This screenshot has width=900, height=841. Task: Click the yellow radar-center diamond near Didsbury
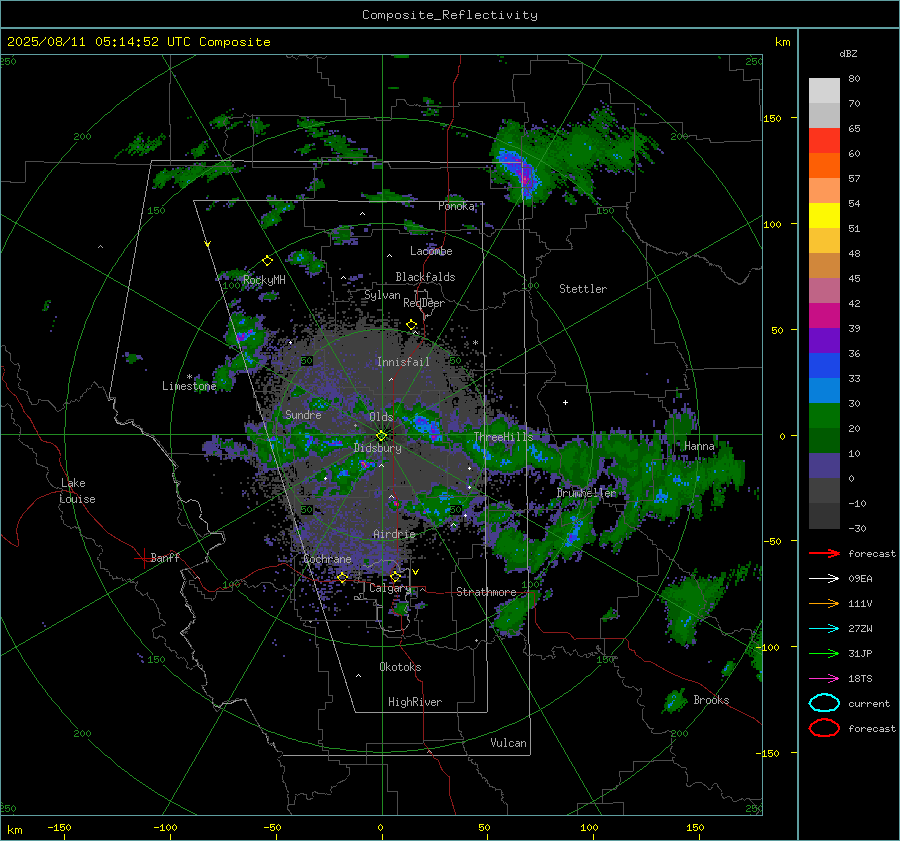pos(381,436)
